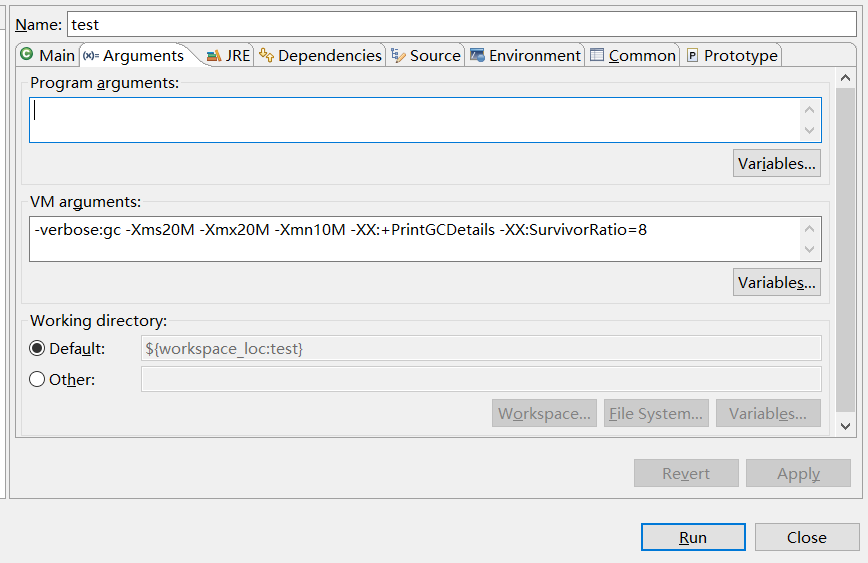Click the Main tab icon

(x=27, y=55)
